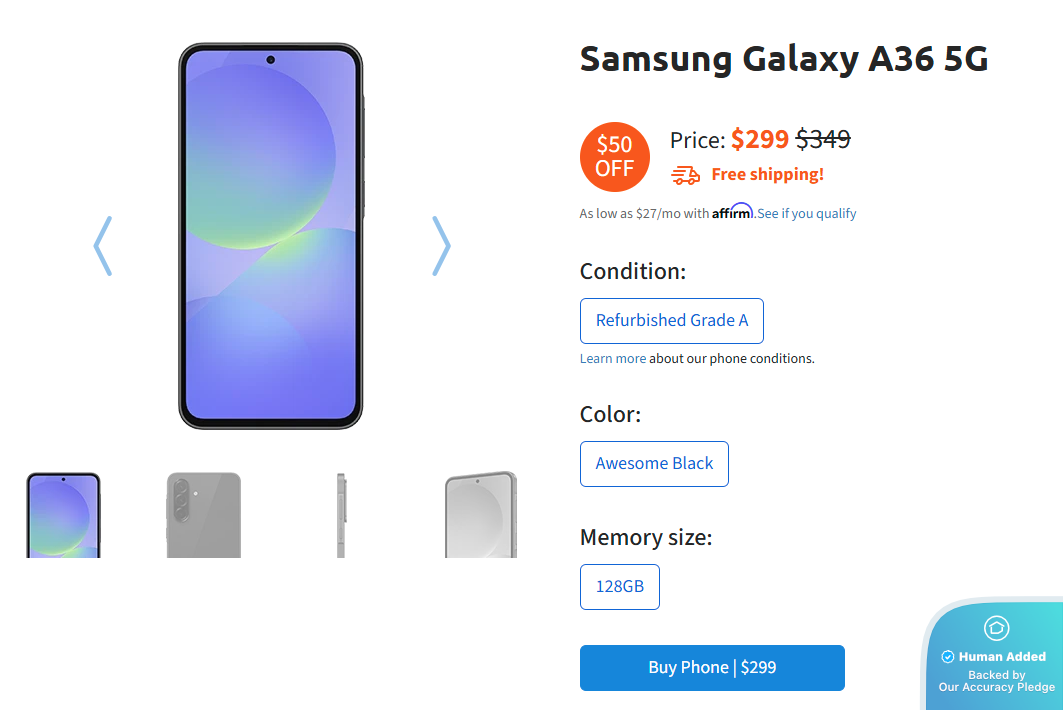Open the See if you qualify link
The image size is (1063, 710).
(807, 213)
